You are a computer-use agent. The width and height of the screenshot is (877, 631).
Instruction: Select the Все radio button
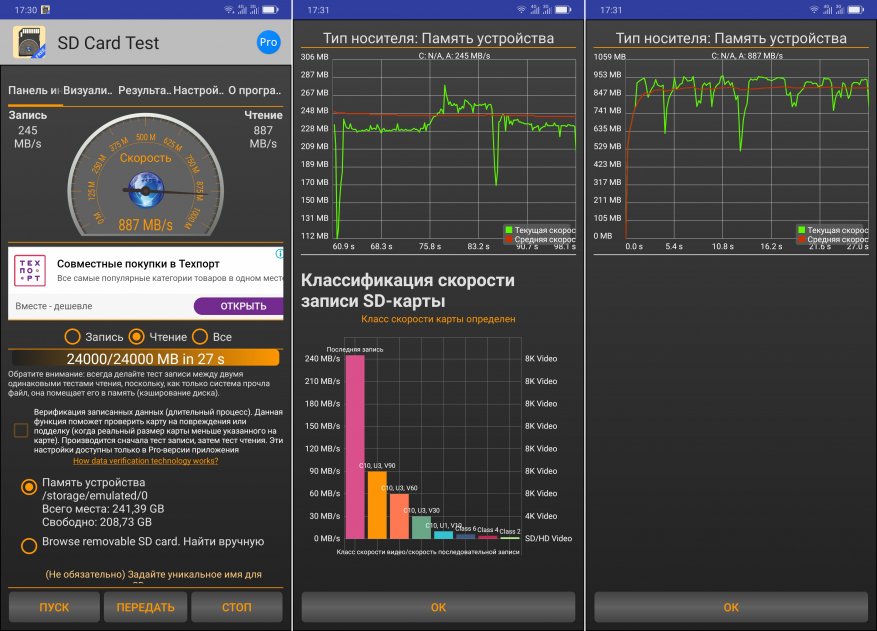tap(200, 337)
